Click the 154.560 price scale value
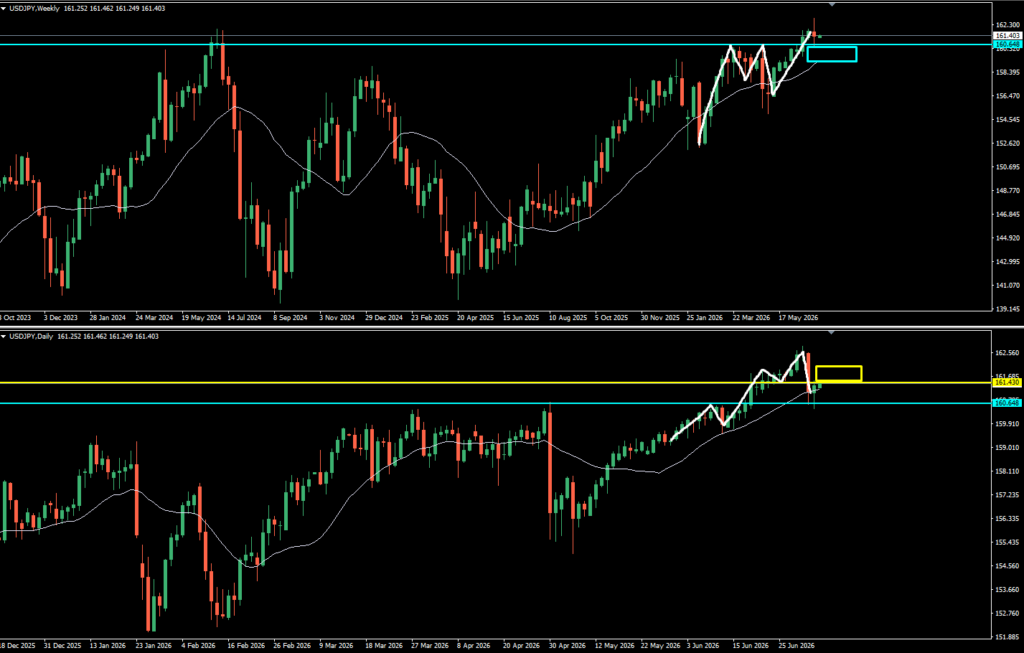 pos(1008,566)
